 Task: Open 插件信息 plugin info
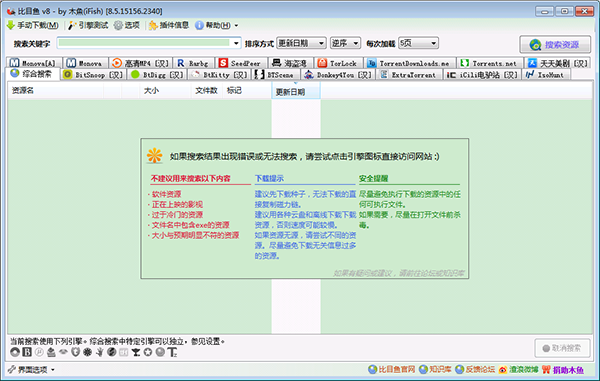169,25
